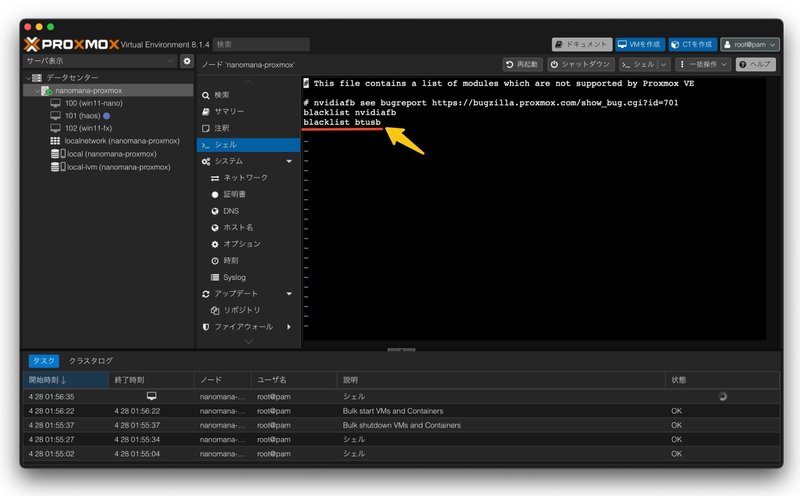Switch to the クラスタログ tab
Screen dimensions: 800x496
(91, 361)
